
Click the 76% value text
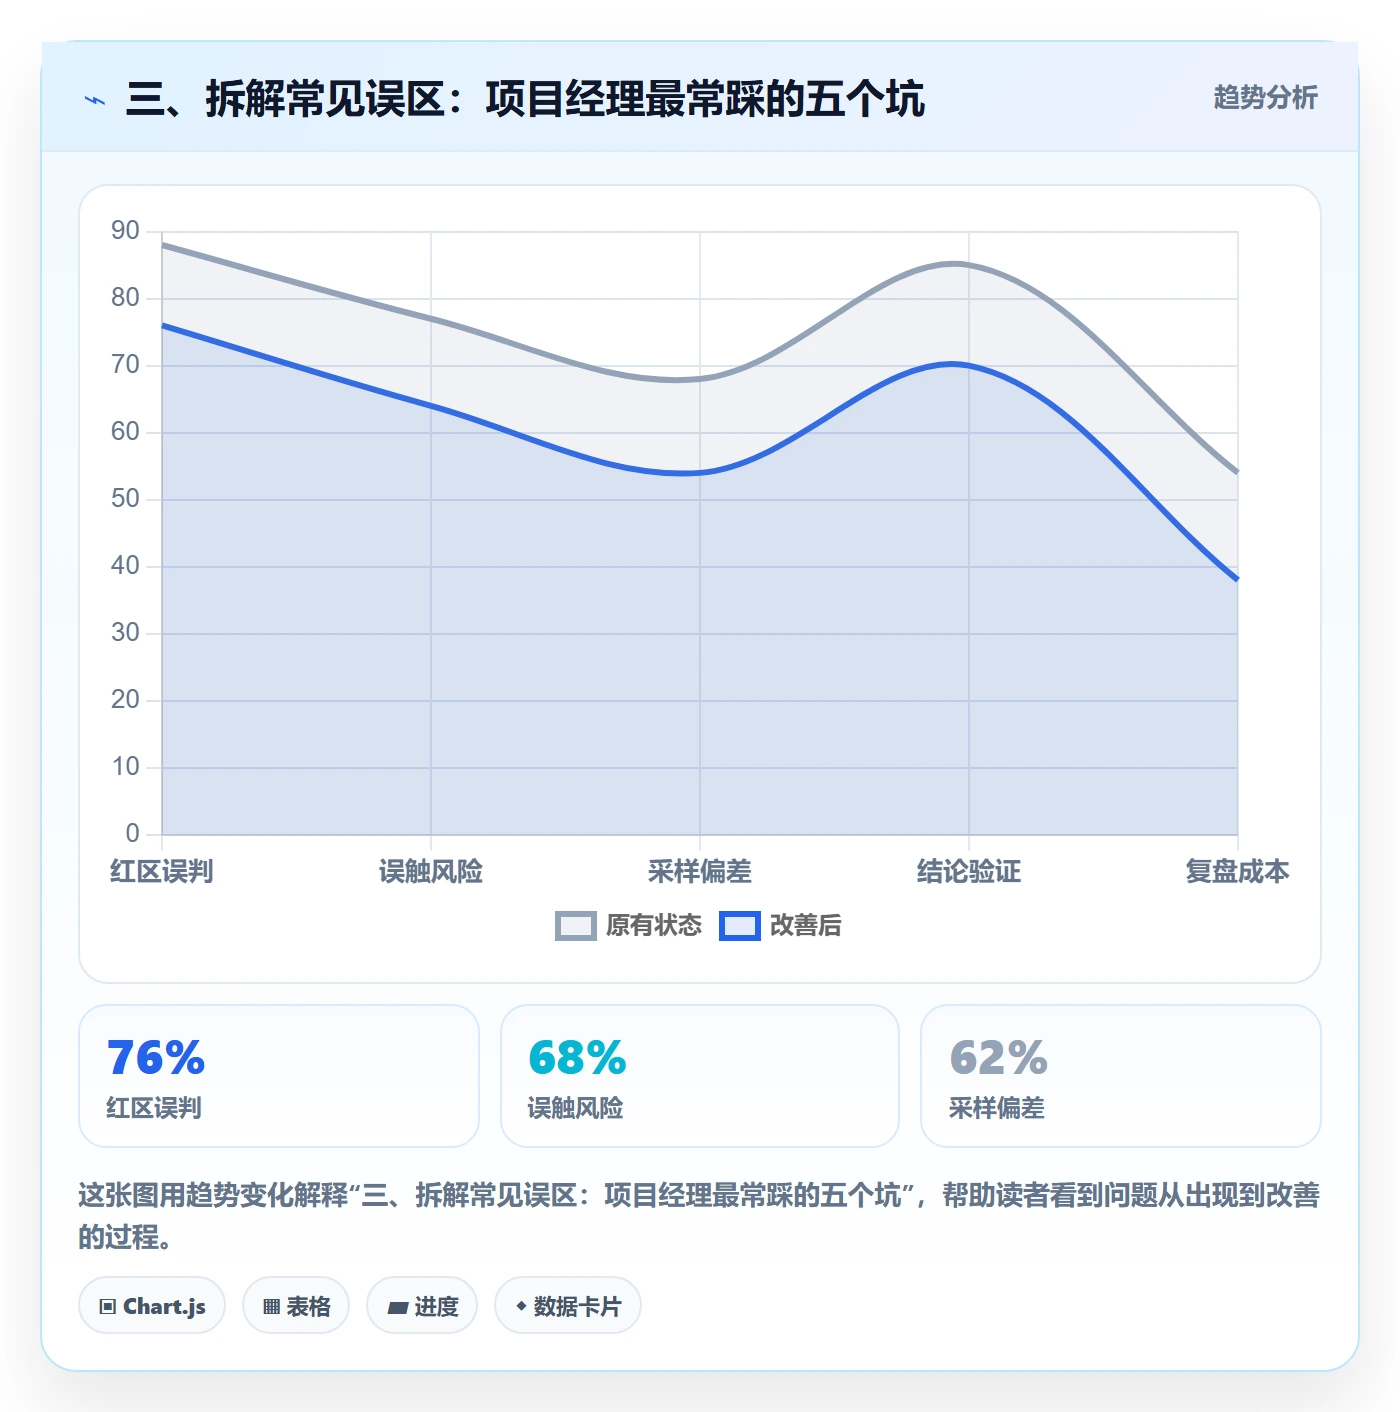[x=156, y=1058]
